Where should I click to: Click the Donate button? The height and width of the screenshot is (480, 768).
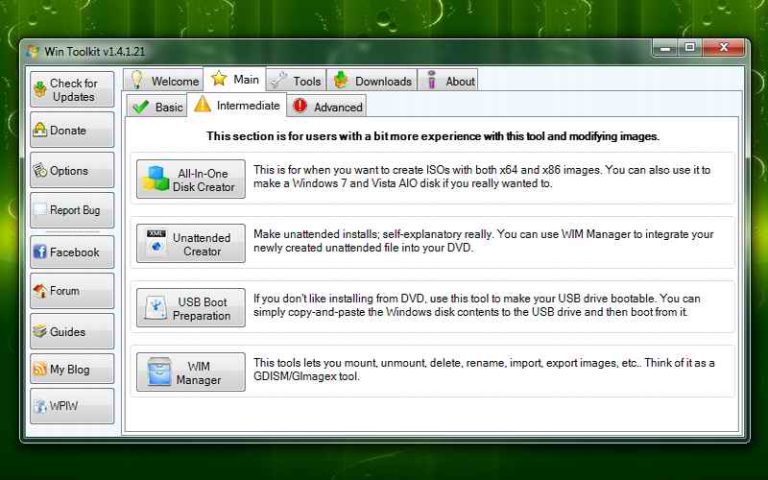click(x=72, y=130)
